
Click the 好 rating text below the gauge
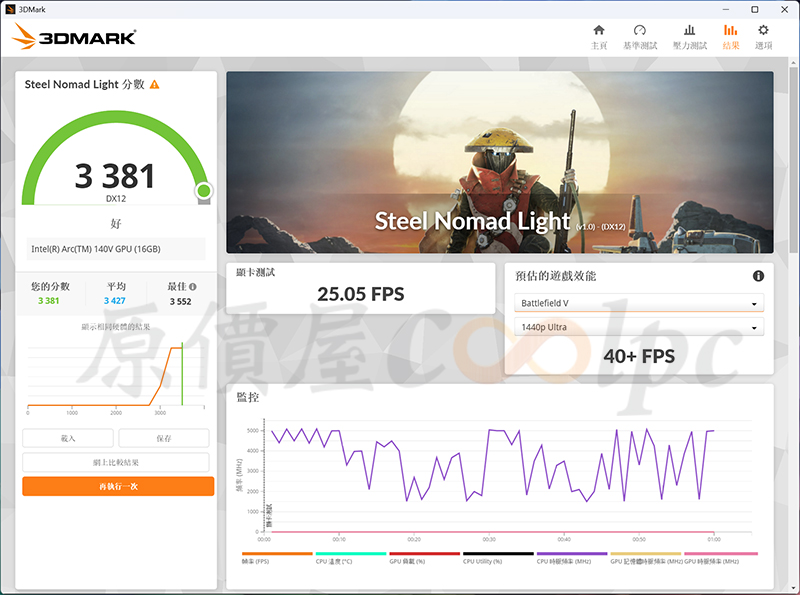point(116,224)
